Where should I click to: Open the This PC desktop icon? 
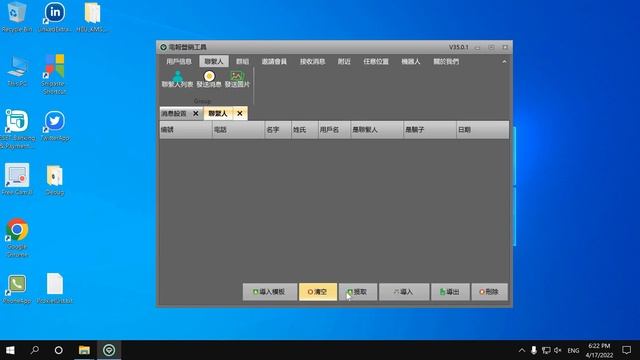click(x=17, y=71)
